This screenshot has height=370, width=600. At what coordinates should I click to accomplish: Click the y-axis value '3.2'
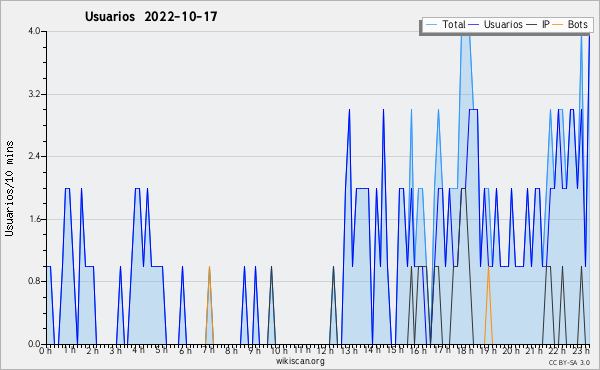34,94
